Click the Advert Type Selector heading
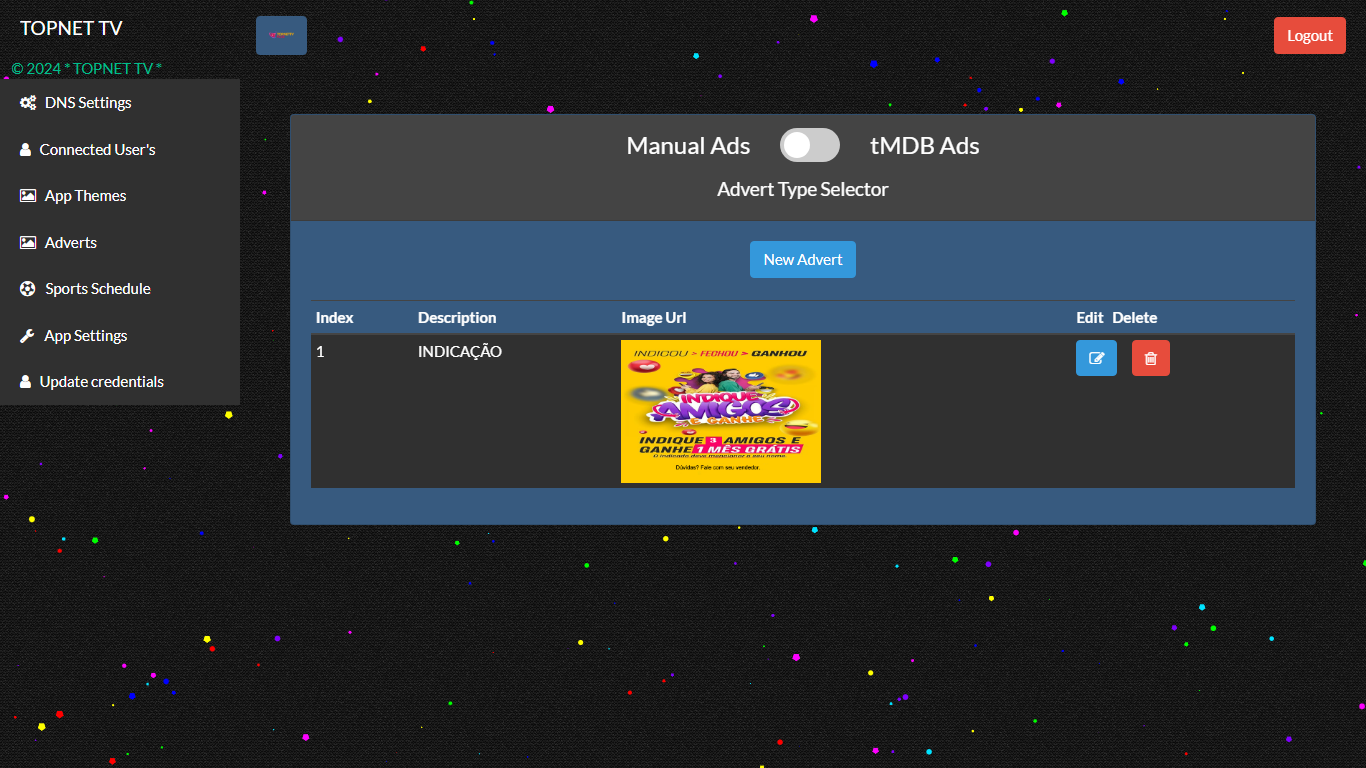1366x768 pixels. click(803, 189)
